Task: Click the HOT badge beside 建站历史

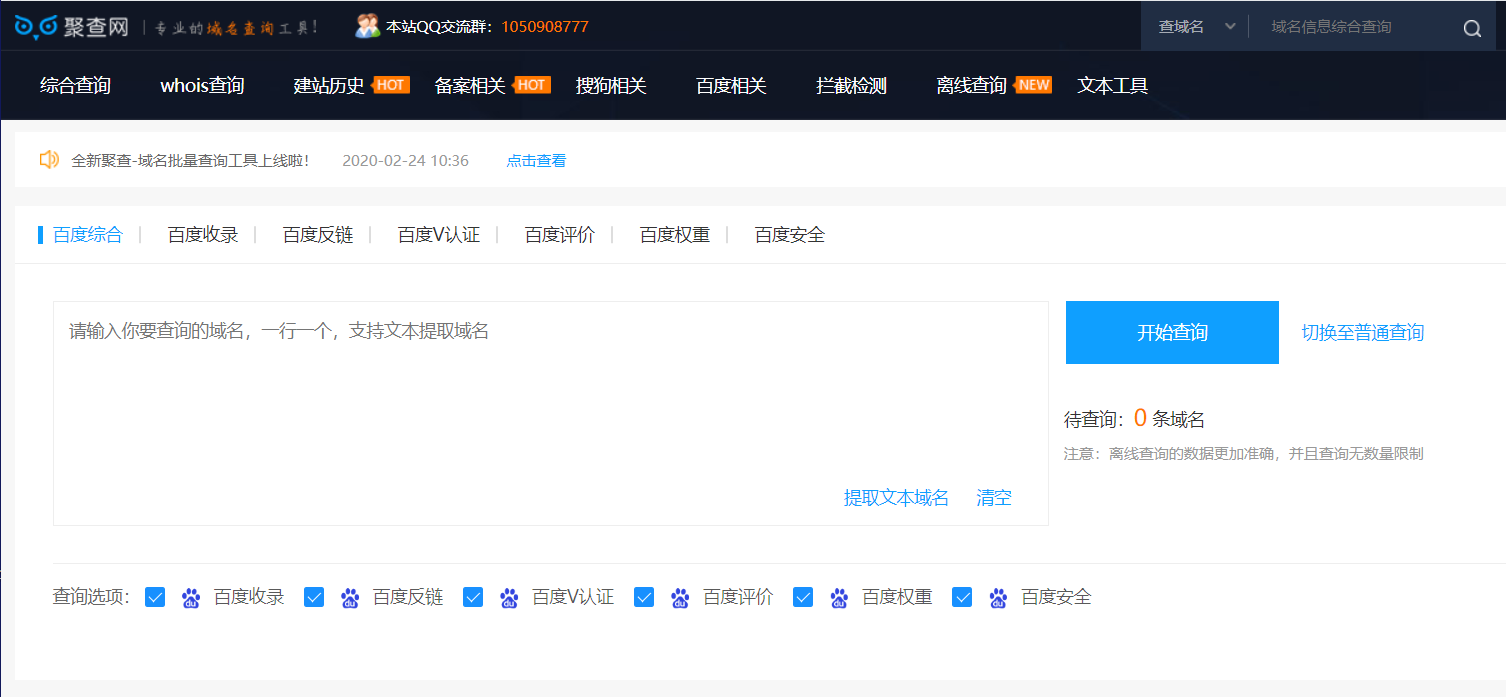Action: click(x=390, y=85)
